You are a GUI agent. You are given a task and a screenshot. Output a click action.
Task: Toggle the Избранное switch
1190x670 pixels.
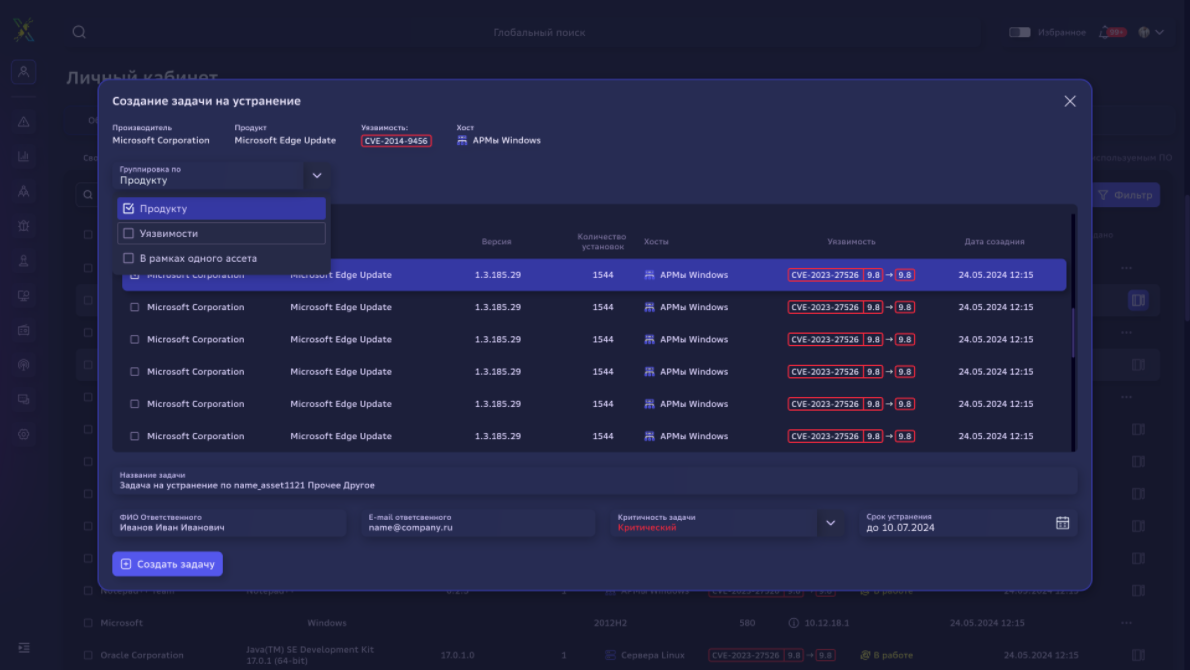point(1019,32)
